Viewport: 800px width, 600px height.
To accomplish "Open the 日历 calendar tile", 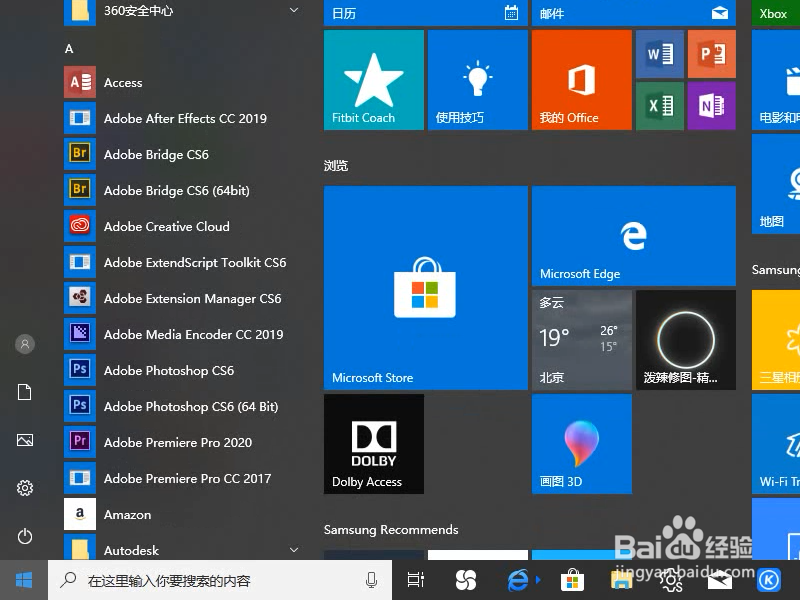I will [x=426, y=13].
